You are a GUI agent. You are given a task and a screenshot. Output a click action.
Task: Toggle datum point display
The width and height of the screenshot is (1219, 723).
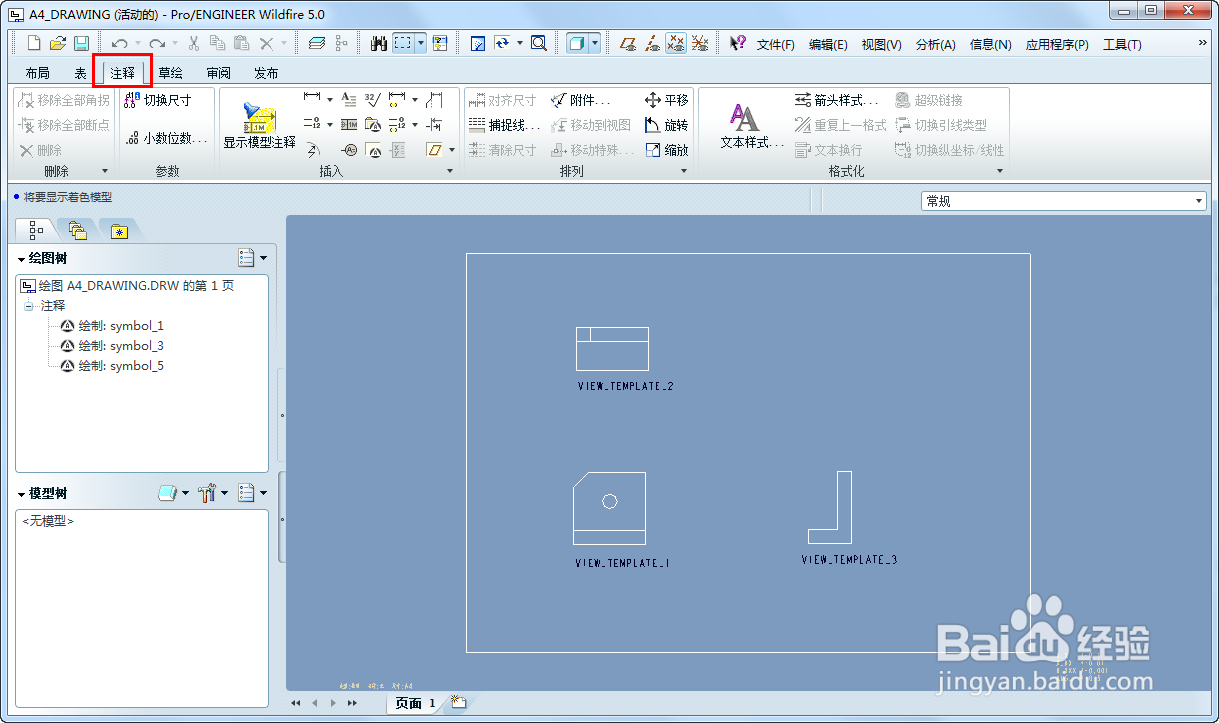coord(676,43)
